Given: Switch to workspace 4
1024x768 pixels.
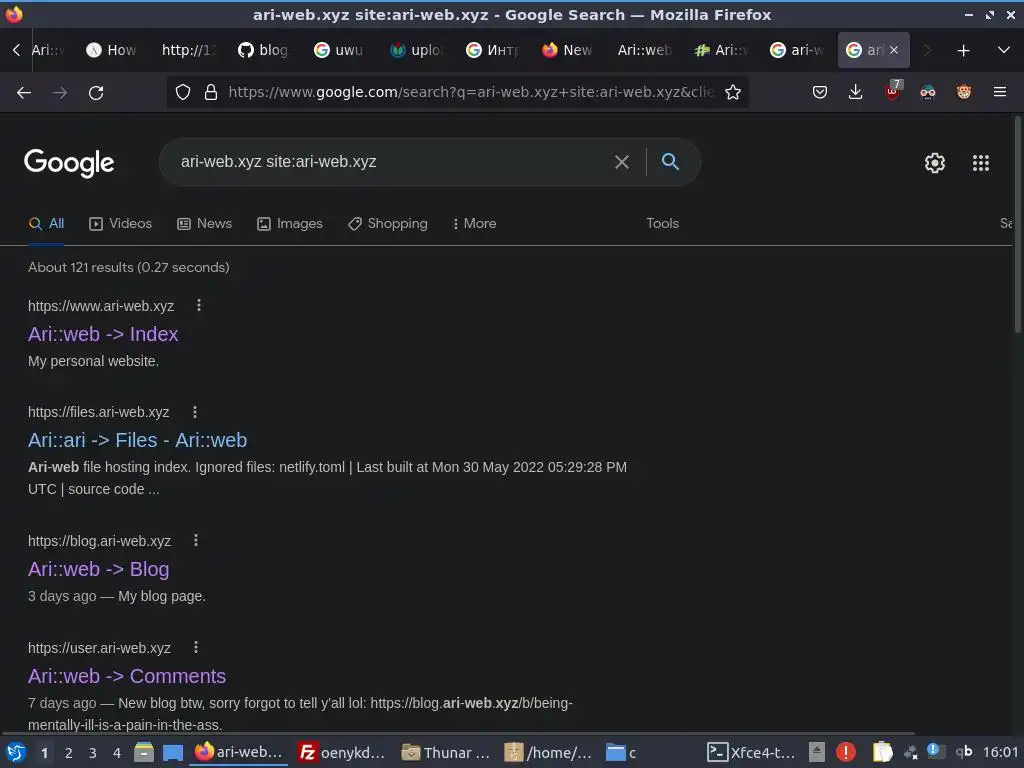Looking at the screenshot, I should [x=117, y=753].
